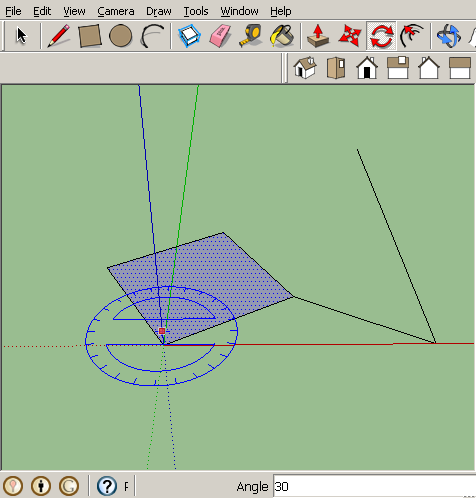
Task: Switch to the second standard view icon
Action: pyautogui.click(x=336, y=68)
